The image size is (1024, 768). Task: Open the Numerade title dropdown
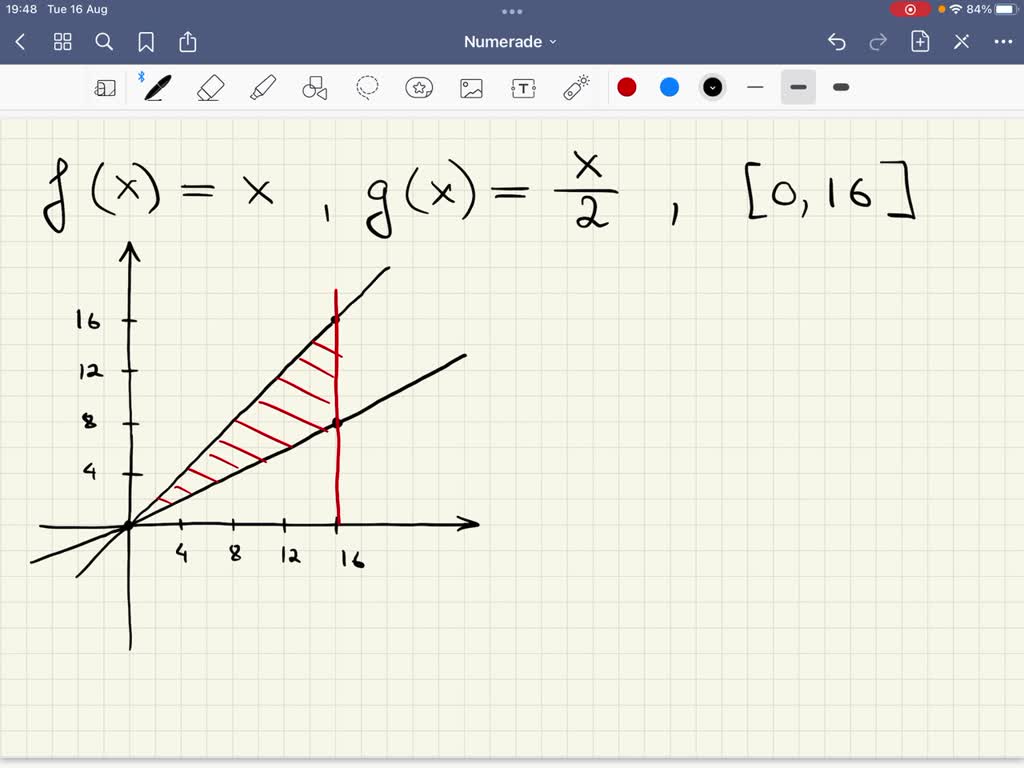pyautogui.click(x=512, y=41)
